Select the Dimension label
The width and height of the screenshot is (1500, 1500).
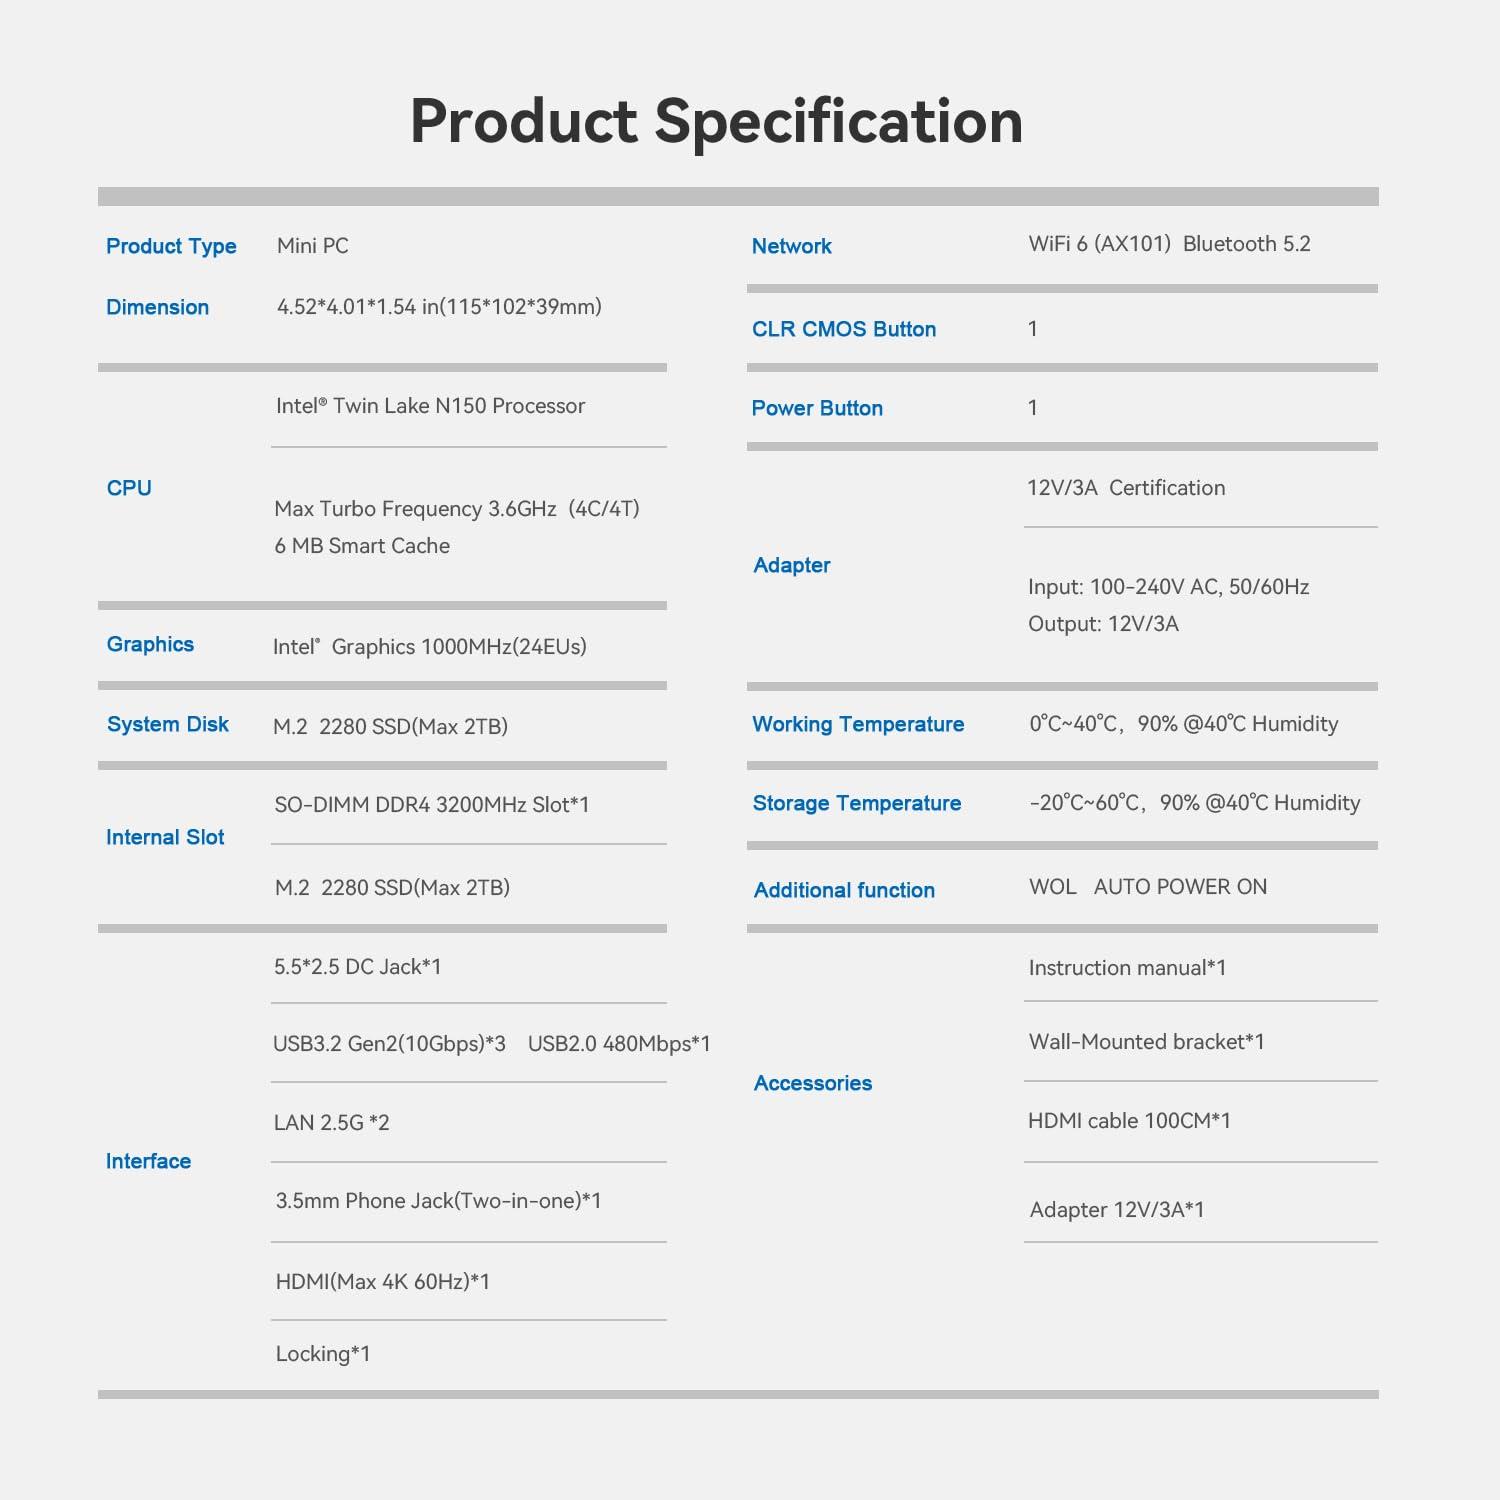[x=157, y=307]
